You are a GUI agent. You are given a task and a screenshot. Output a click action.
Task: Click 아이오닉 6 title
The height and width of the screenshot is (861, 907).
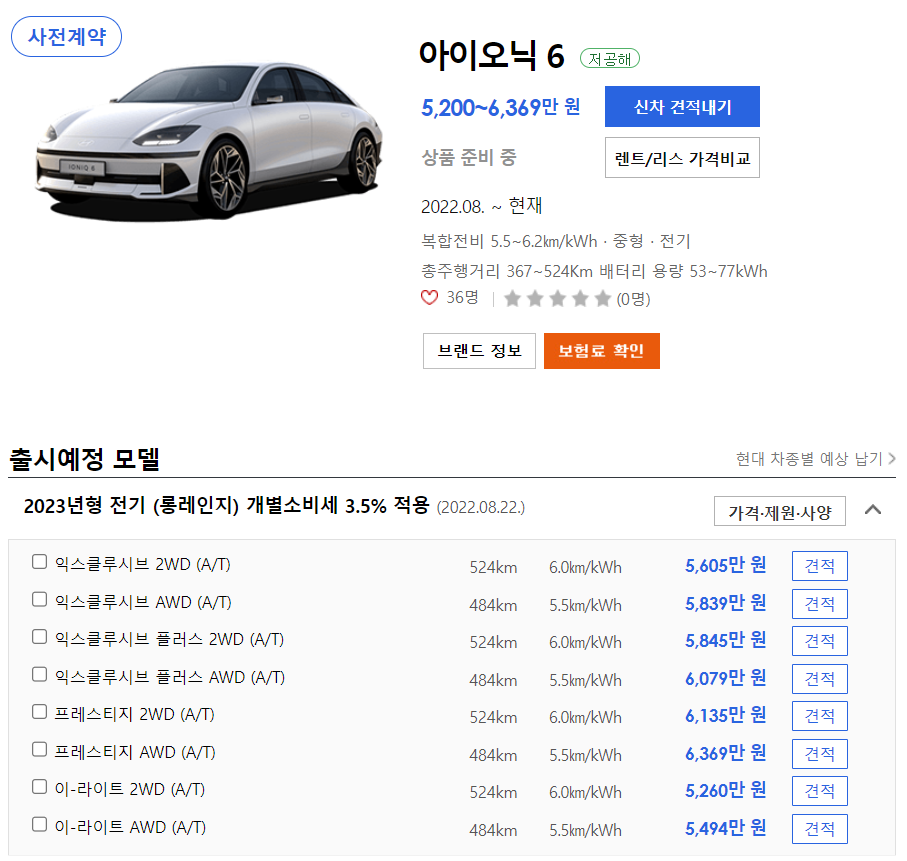tap(491, 56)
